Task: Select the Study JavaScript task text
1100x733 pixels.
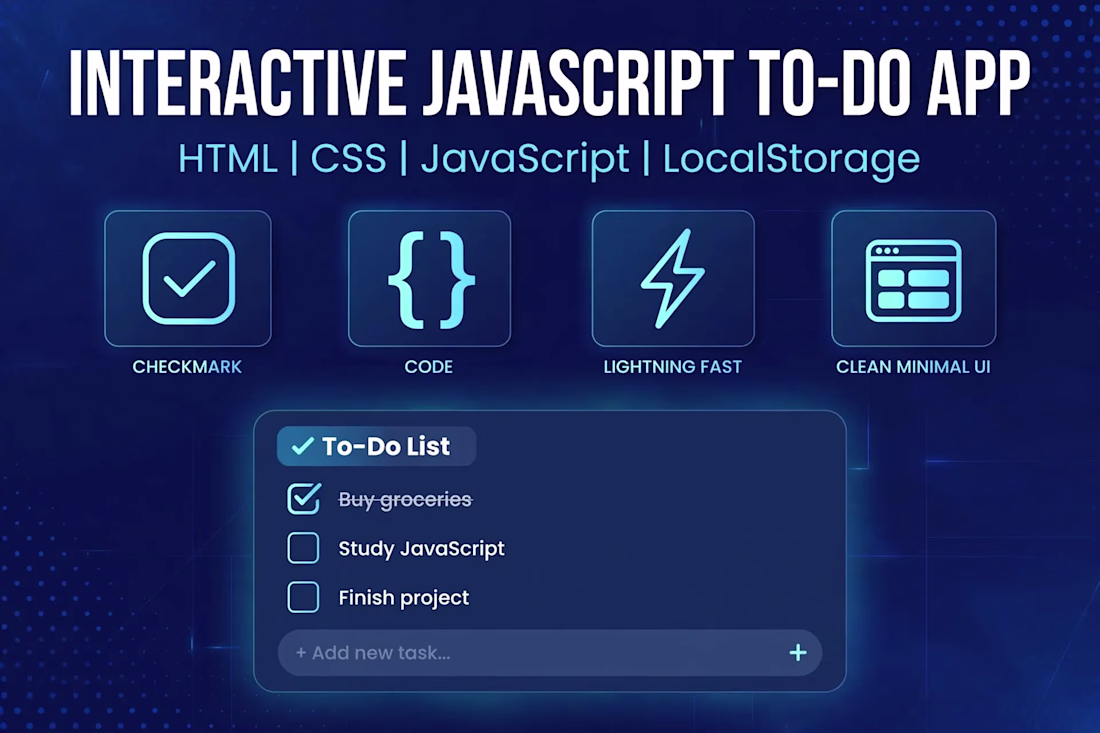Action: 422,549
